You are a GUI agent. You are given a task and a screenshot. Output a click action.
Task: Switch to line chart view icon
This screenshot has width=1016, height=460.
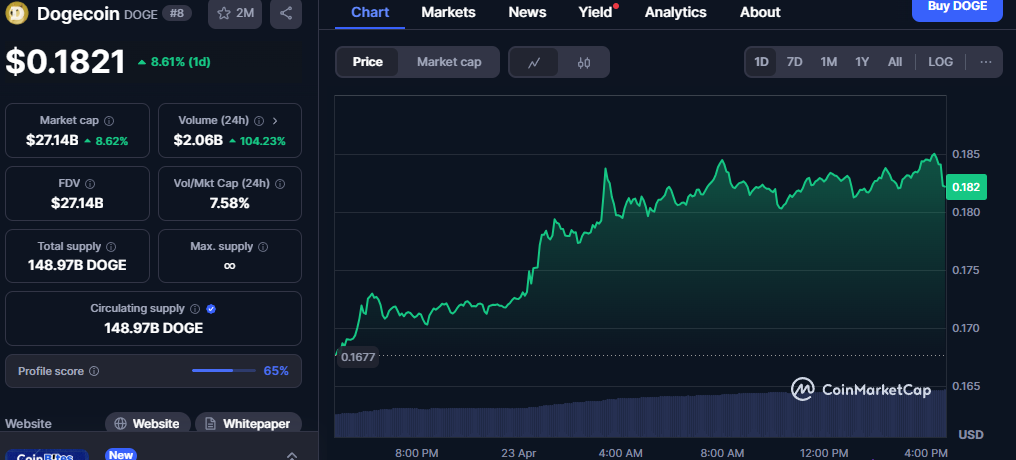pos(534,62)
